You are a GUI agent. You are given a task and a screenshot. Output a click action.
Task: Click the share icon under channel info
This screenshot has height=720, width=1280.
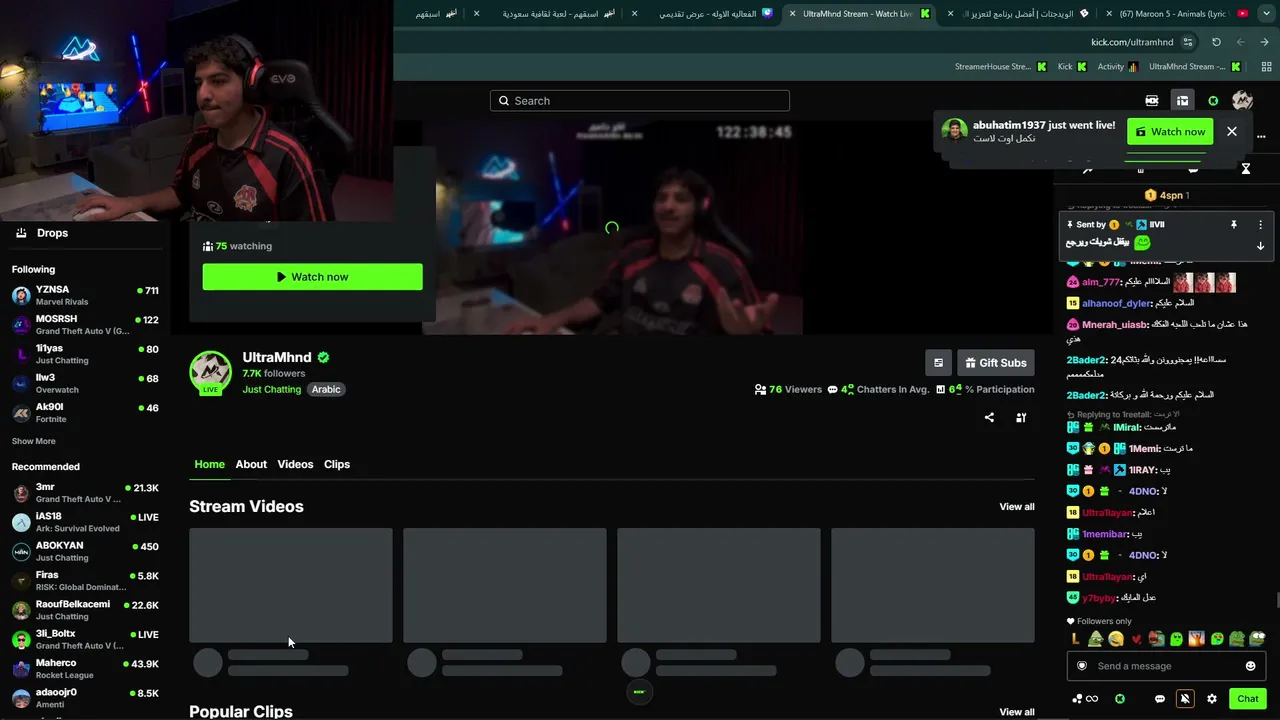(989, 418)
